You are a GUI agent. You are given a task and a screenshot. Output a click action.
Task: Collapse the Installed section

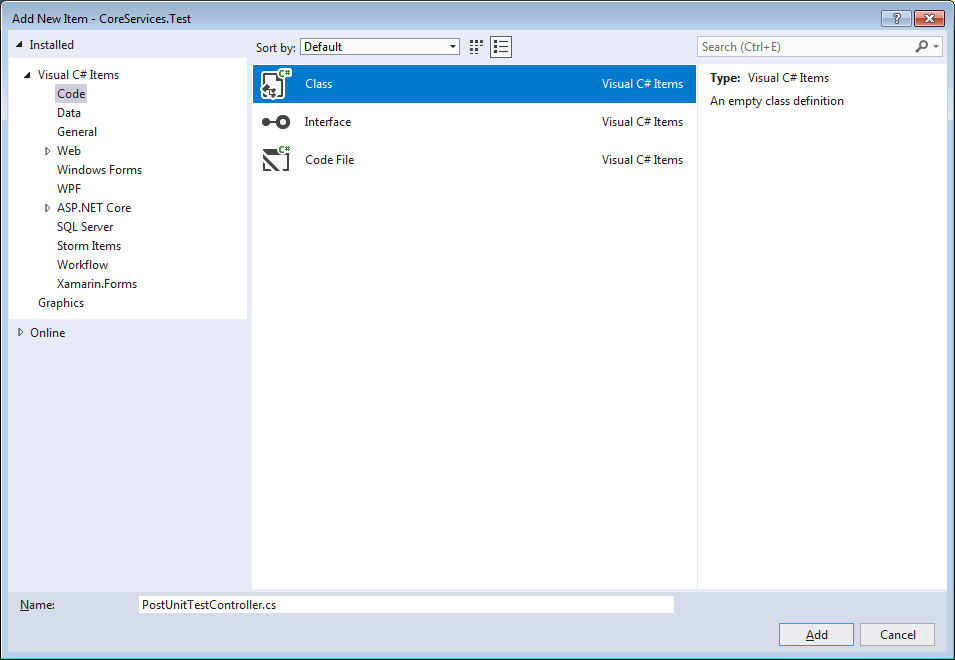19,44
